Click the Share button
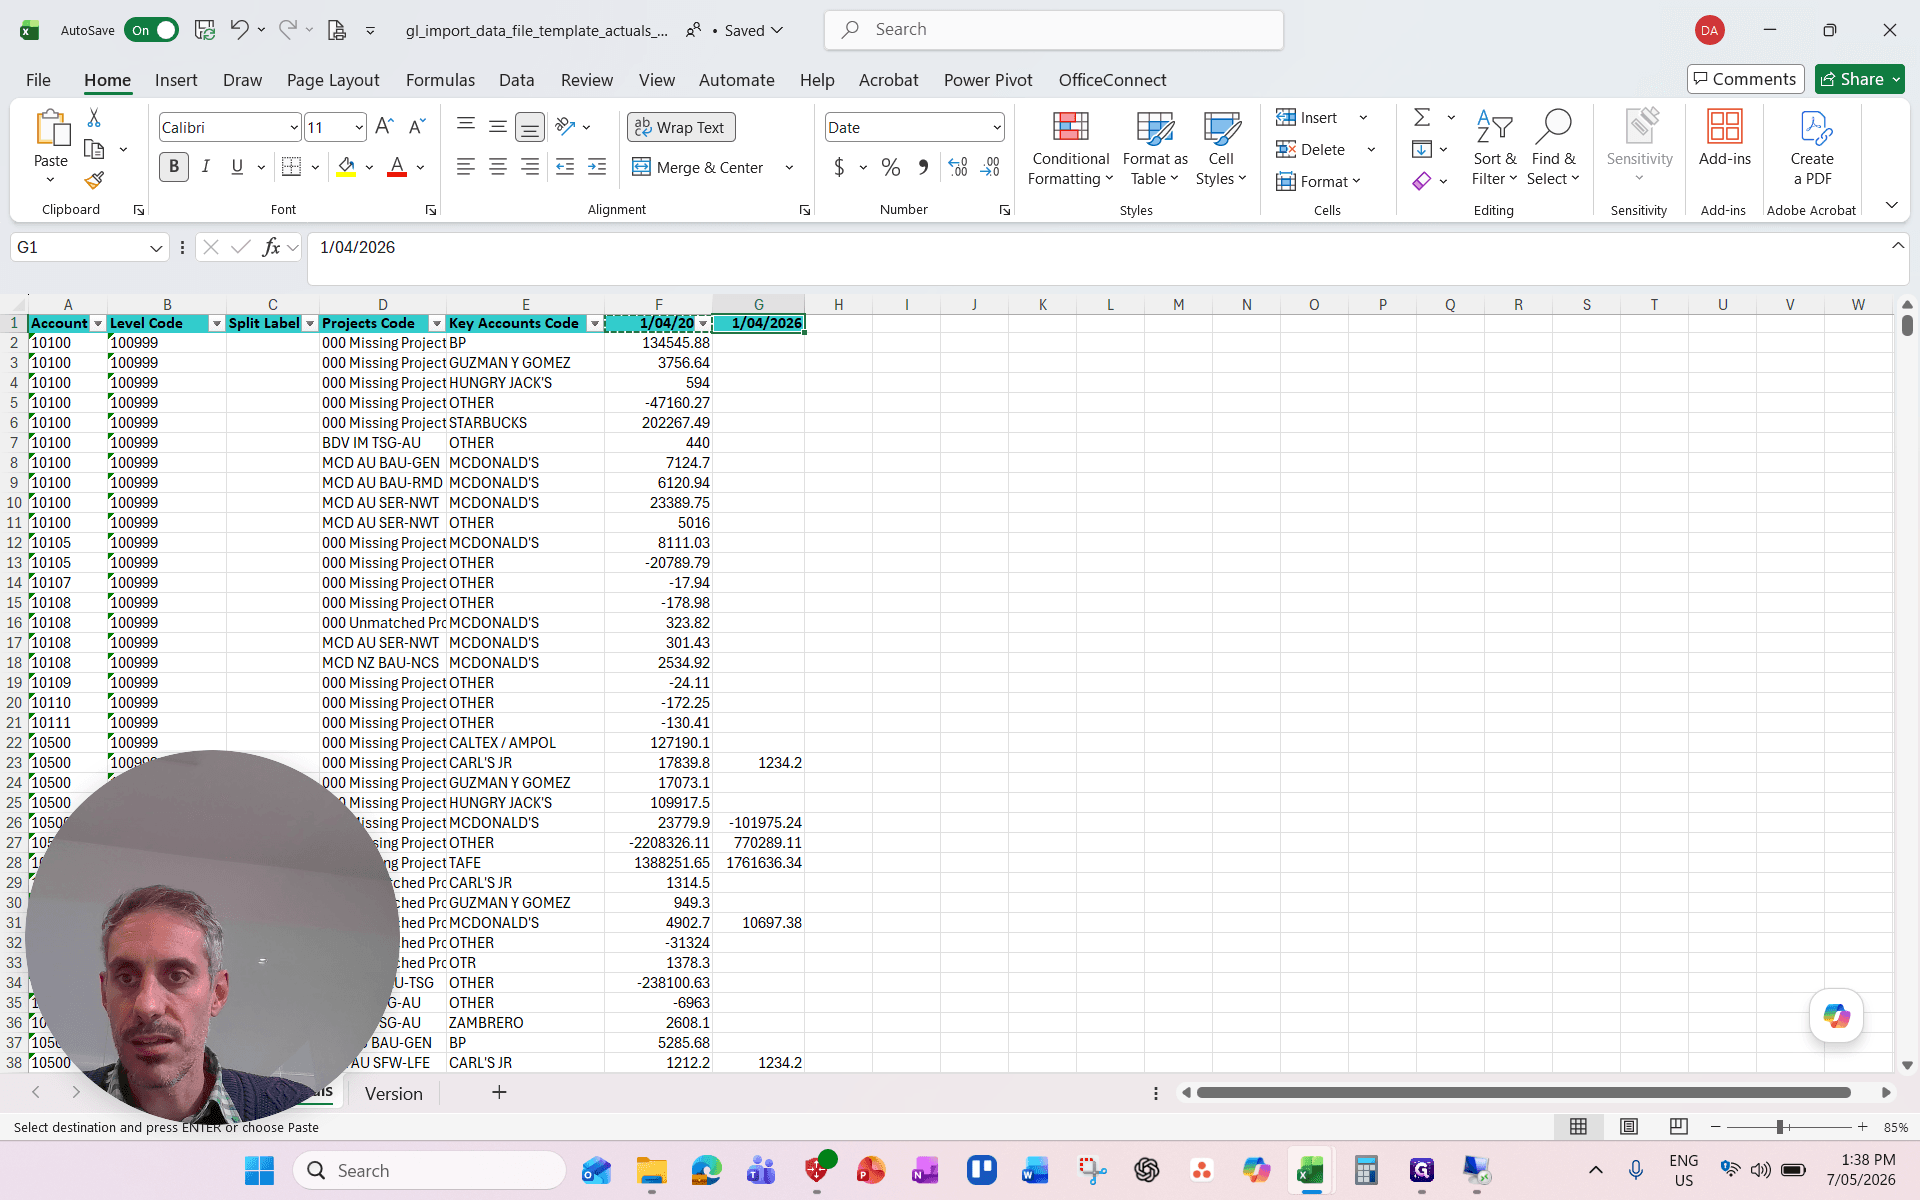Image resolution: width=1920 pixels, height=1200 pixels. click(1859, 79)
